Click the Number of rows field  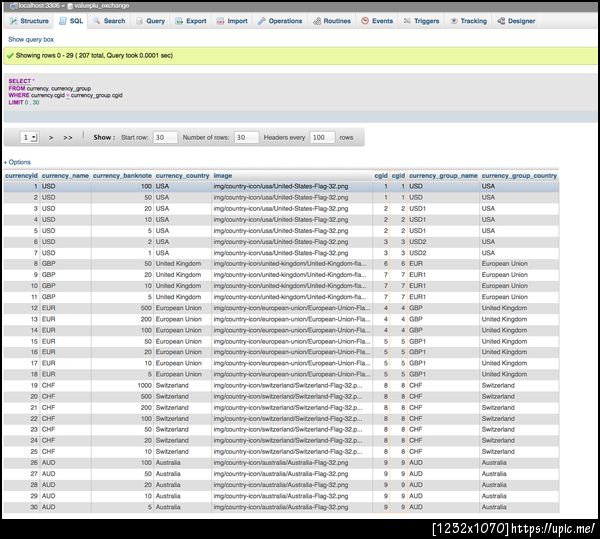coord(246,137)
